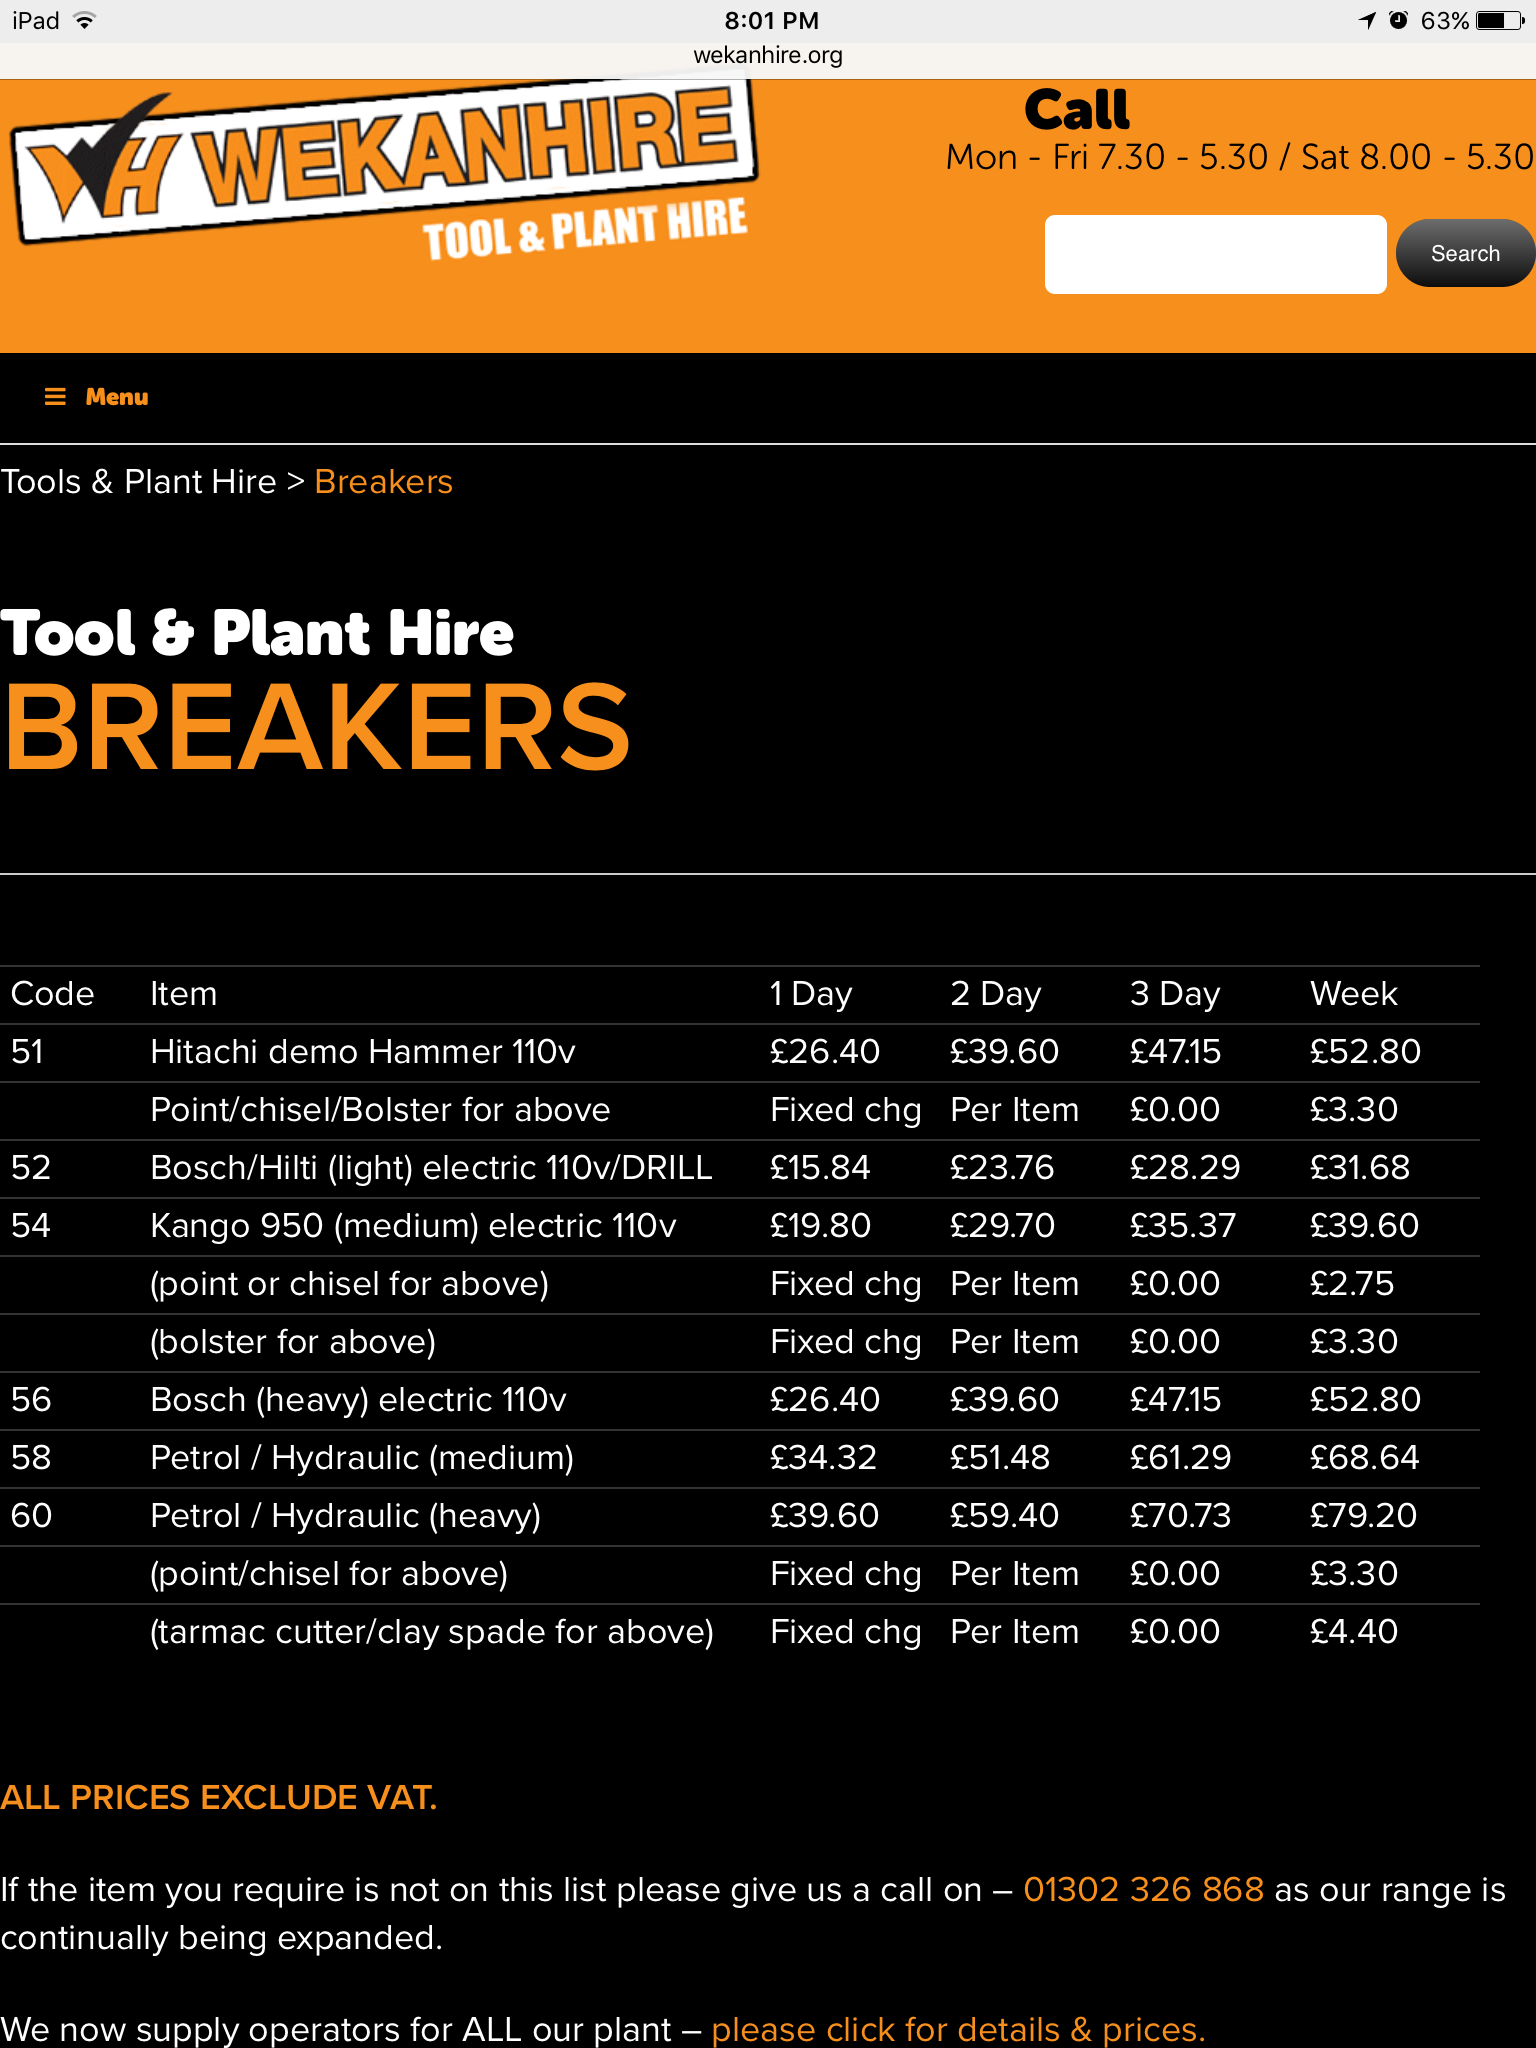Viewport: 1536px width, 2048px height.
Task: Select '(tarmac cutter/clay spade for above)' row
Action: (x=432, y=1632)
